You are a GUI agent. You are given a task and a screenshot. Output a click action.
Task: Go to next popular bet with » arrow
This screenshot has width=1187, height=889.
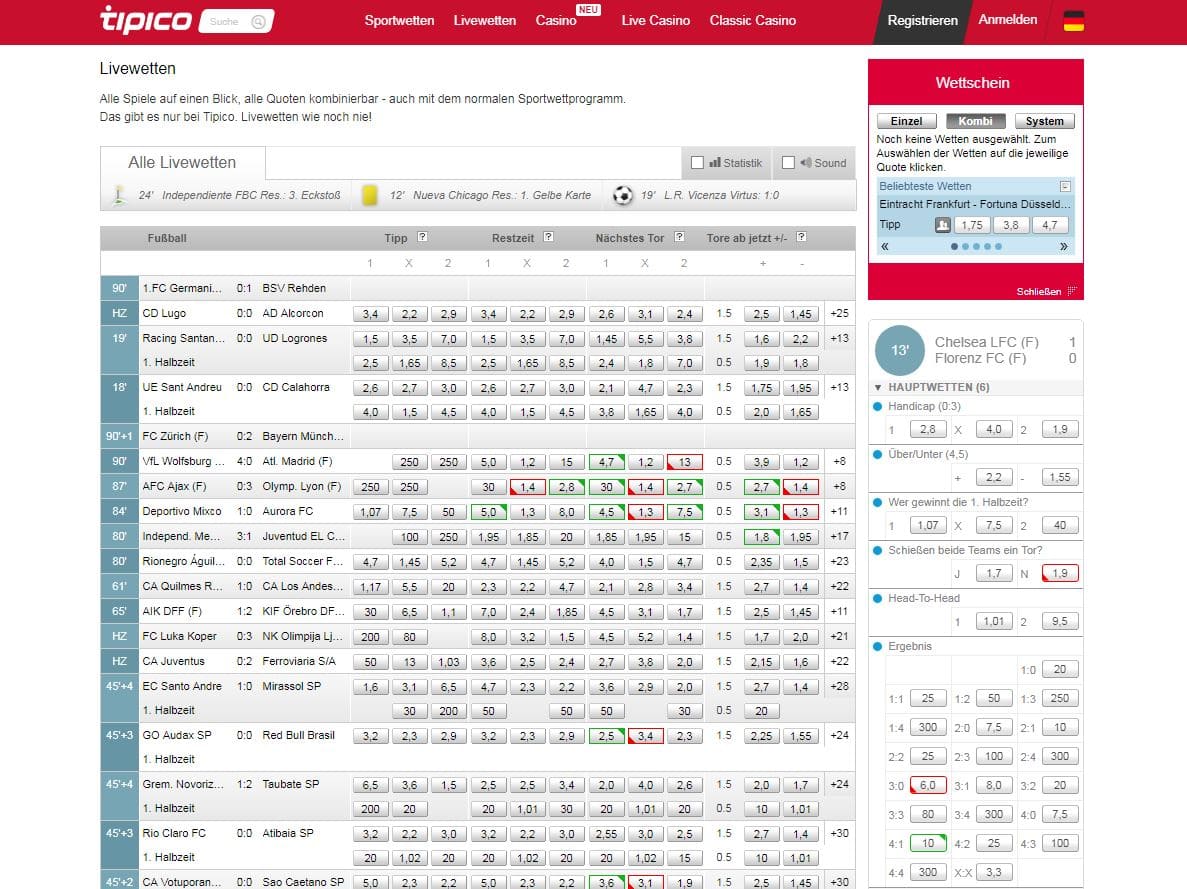pos(1064,246)
